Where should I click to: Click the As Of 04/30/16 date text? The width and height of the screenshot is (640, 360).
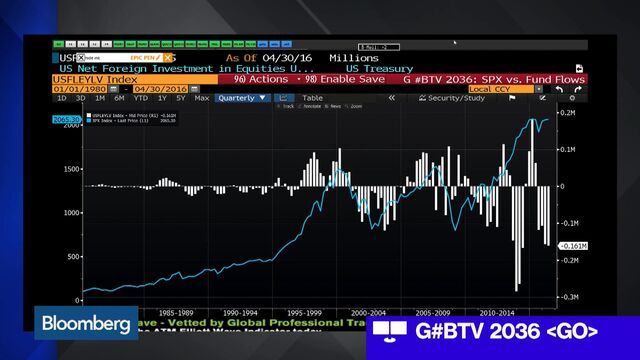click(269, 58)
